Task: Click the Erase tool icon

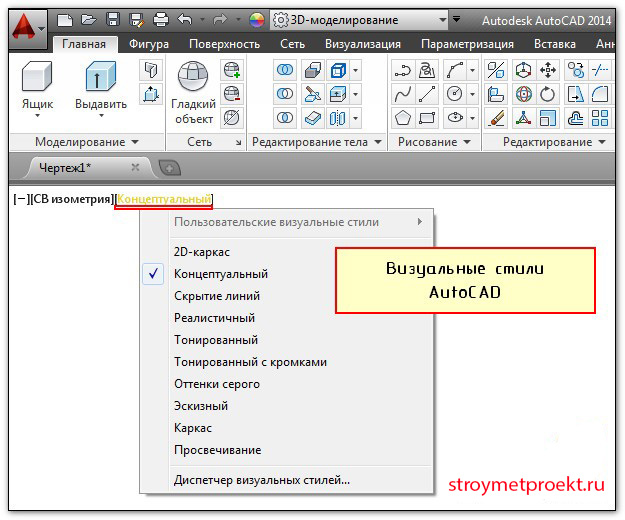Action: tap(496, 118)
